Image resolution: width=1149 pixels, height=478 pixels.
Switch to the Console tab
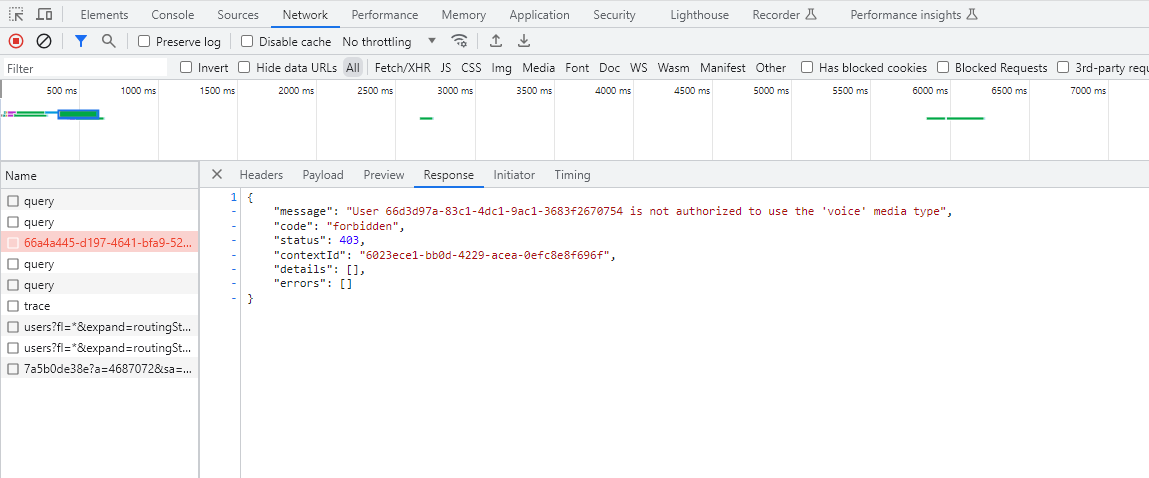tap(172, 15)
